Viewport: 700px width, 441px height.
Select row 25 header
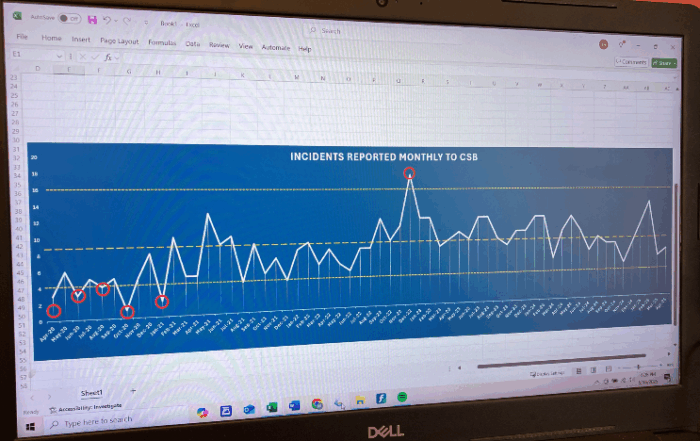(14, 96)
